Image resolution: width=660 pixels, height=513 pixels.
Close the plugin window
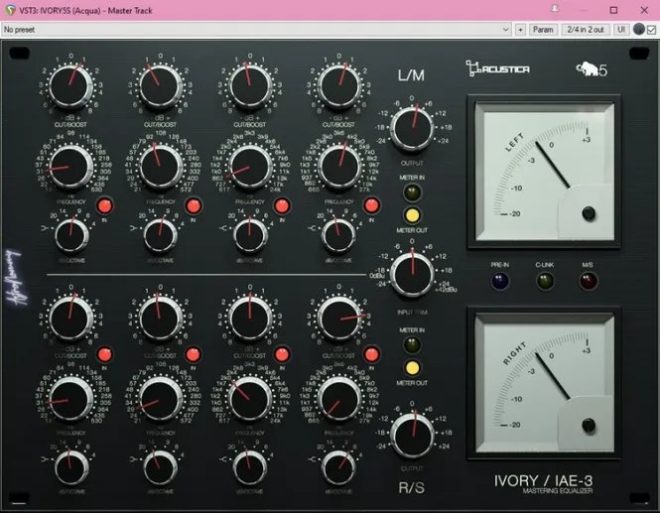coord(644,10)
